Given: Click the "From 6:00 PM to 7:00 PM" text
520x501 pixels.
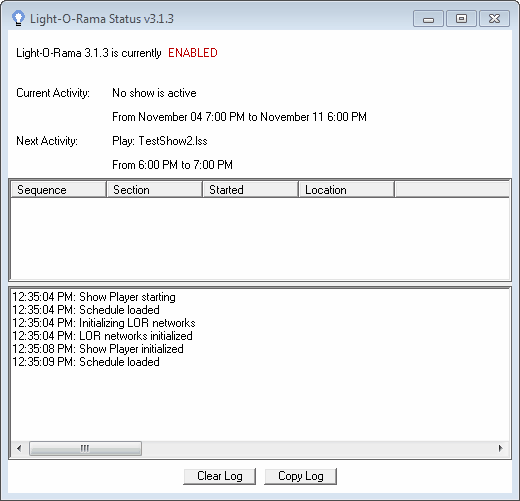Looking at the screenshot, I should 172,165.
